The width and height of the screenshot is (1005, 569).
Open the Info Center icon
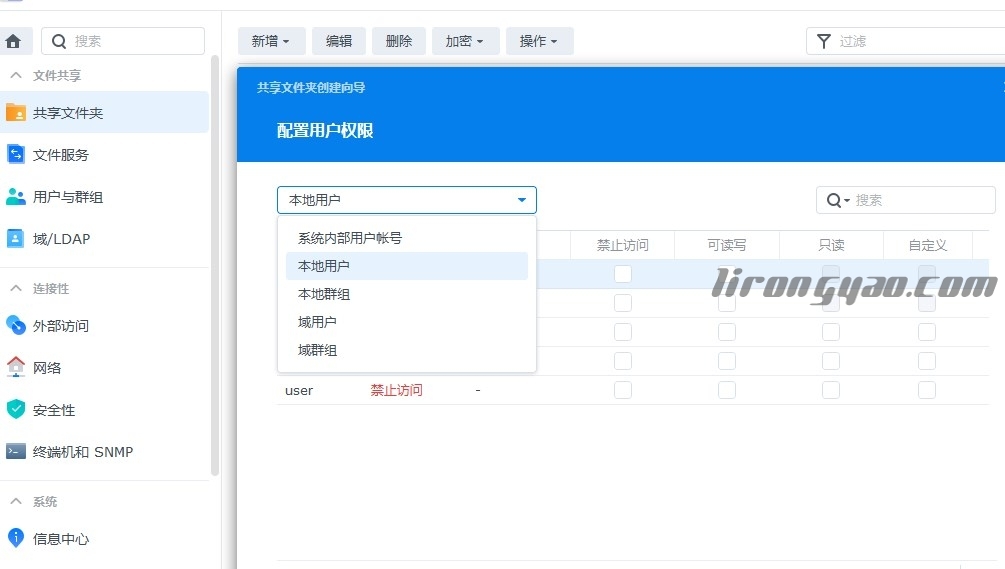(x=15, y=538)
